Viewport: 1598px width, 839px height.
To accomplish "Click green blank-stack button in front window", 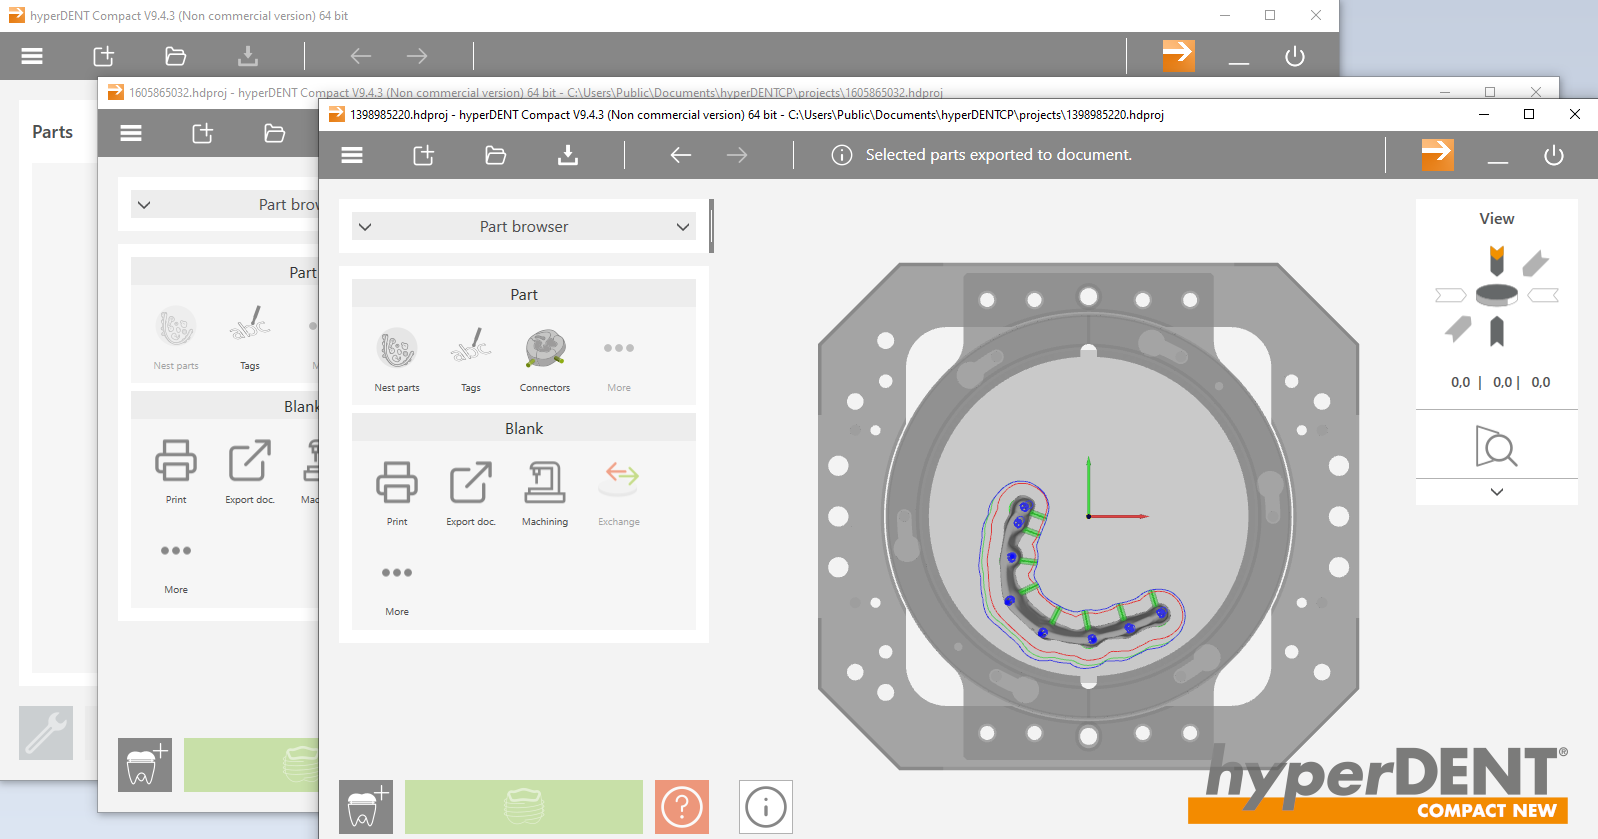I will pos(524,807).
